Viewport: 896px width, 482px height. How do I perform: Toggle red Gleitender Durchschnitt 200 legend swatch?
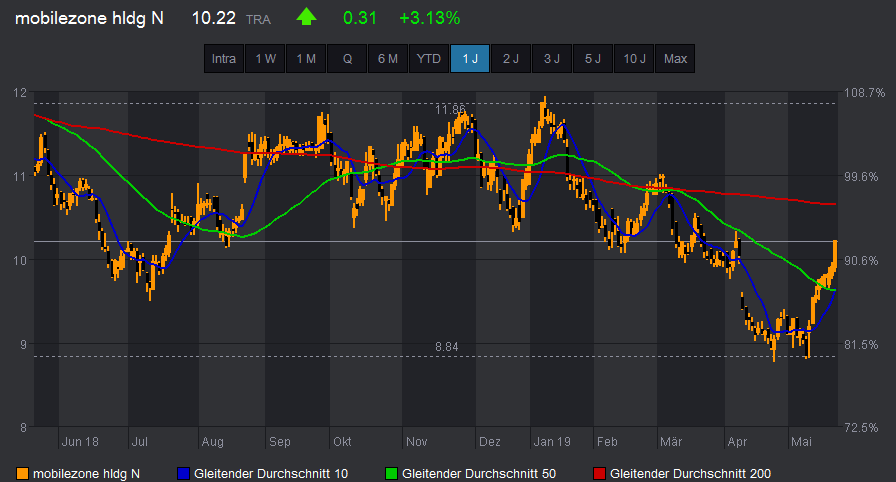tap(600, 473)
